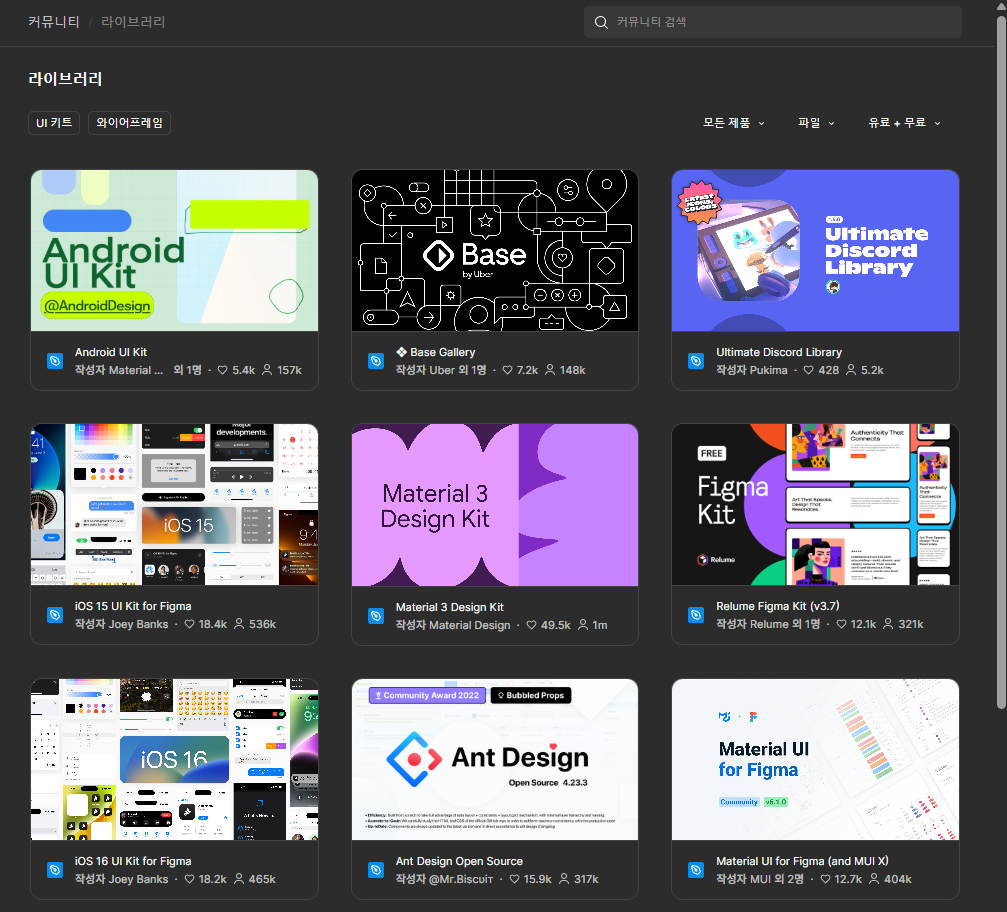Click the heart icon on Ant Design Open Source
1007x912 pixels.
(516, 879)
